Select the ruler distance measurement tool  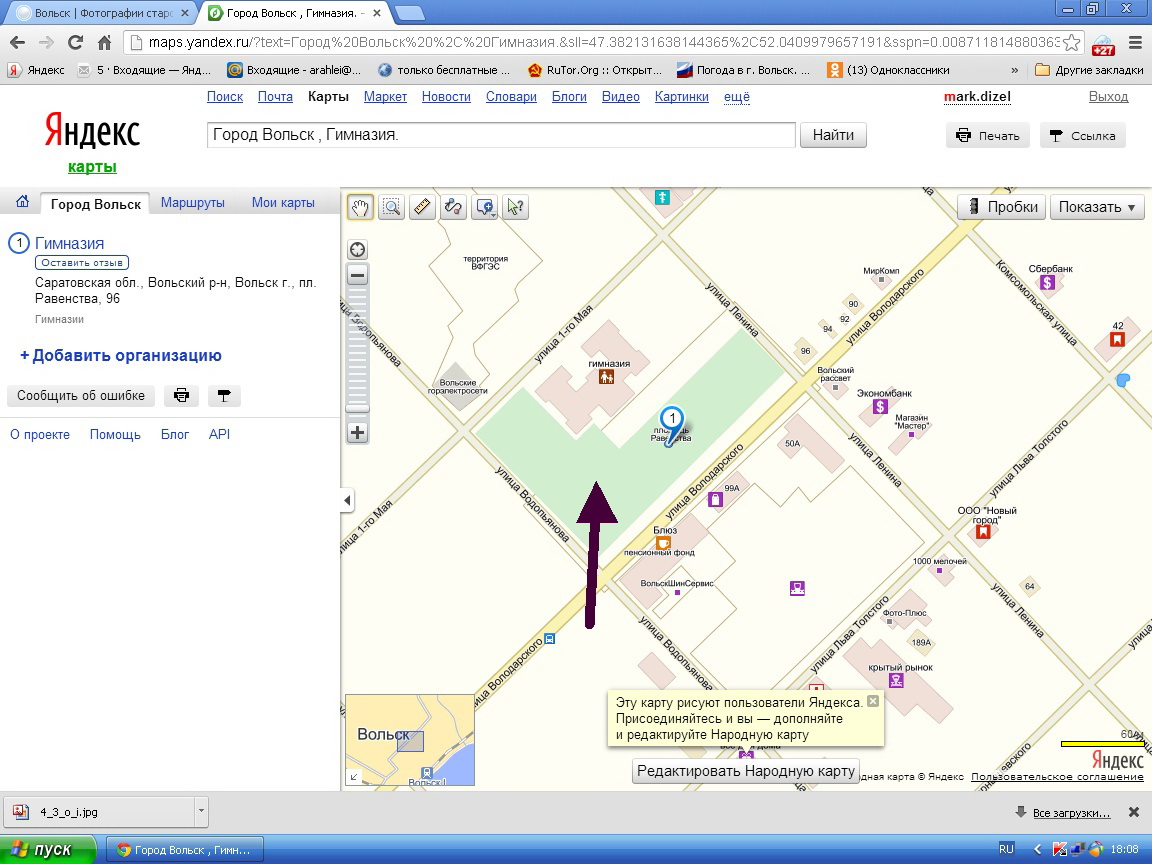pyautogui.click(x=422, y=207)
